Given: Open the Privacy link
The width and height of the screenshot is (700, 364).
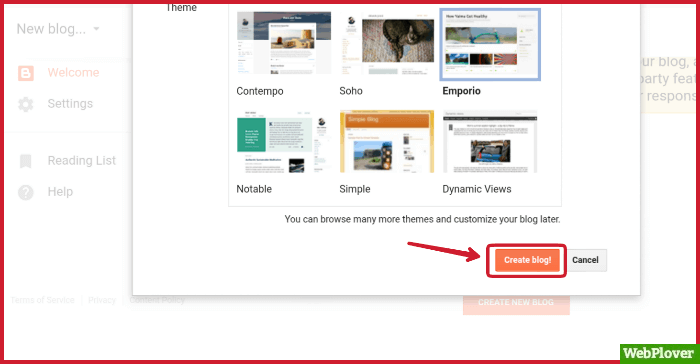Looking at the screenshot, I should [x=102, y=300].
